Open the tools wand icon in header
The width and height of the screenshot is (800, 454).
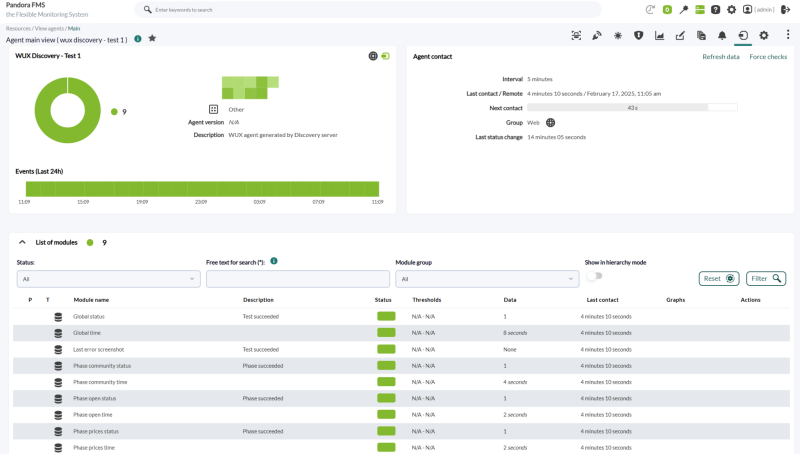[684, 10]
